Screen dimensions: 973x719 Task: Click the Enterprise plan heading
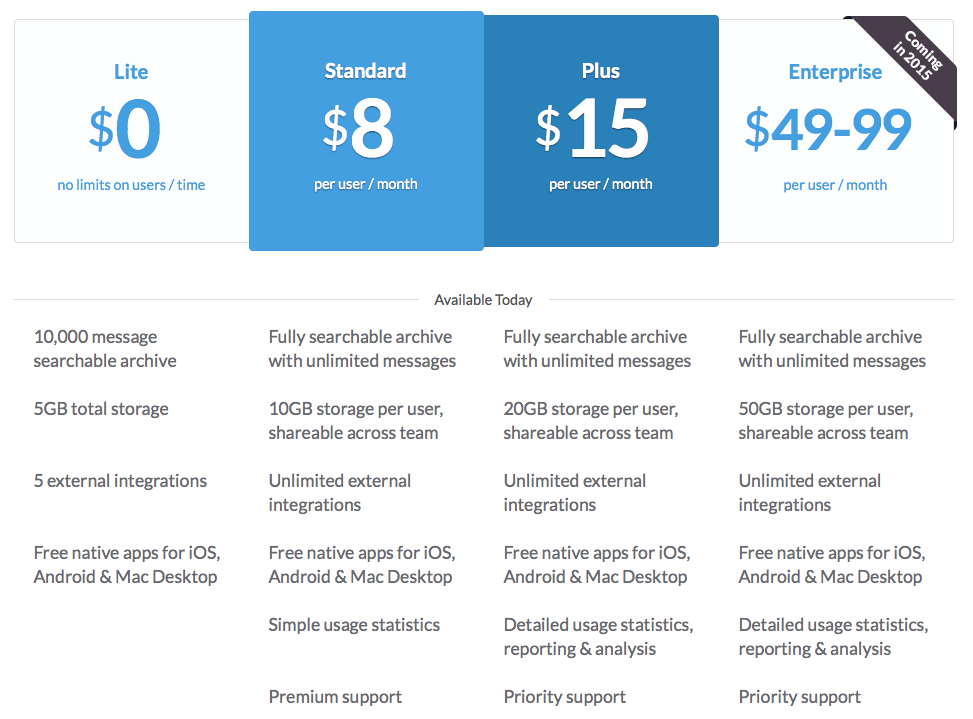[835, 72]
